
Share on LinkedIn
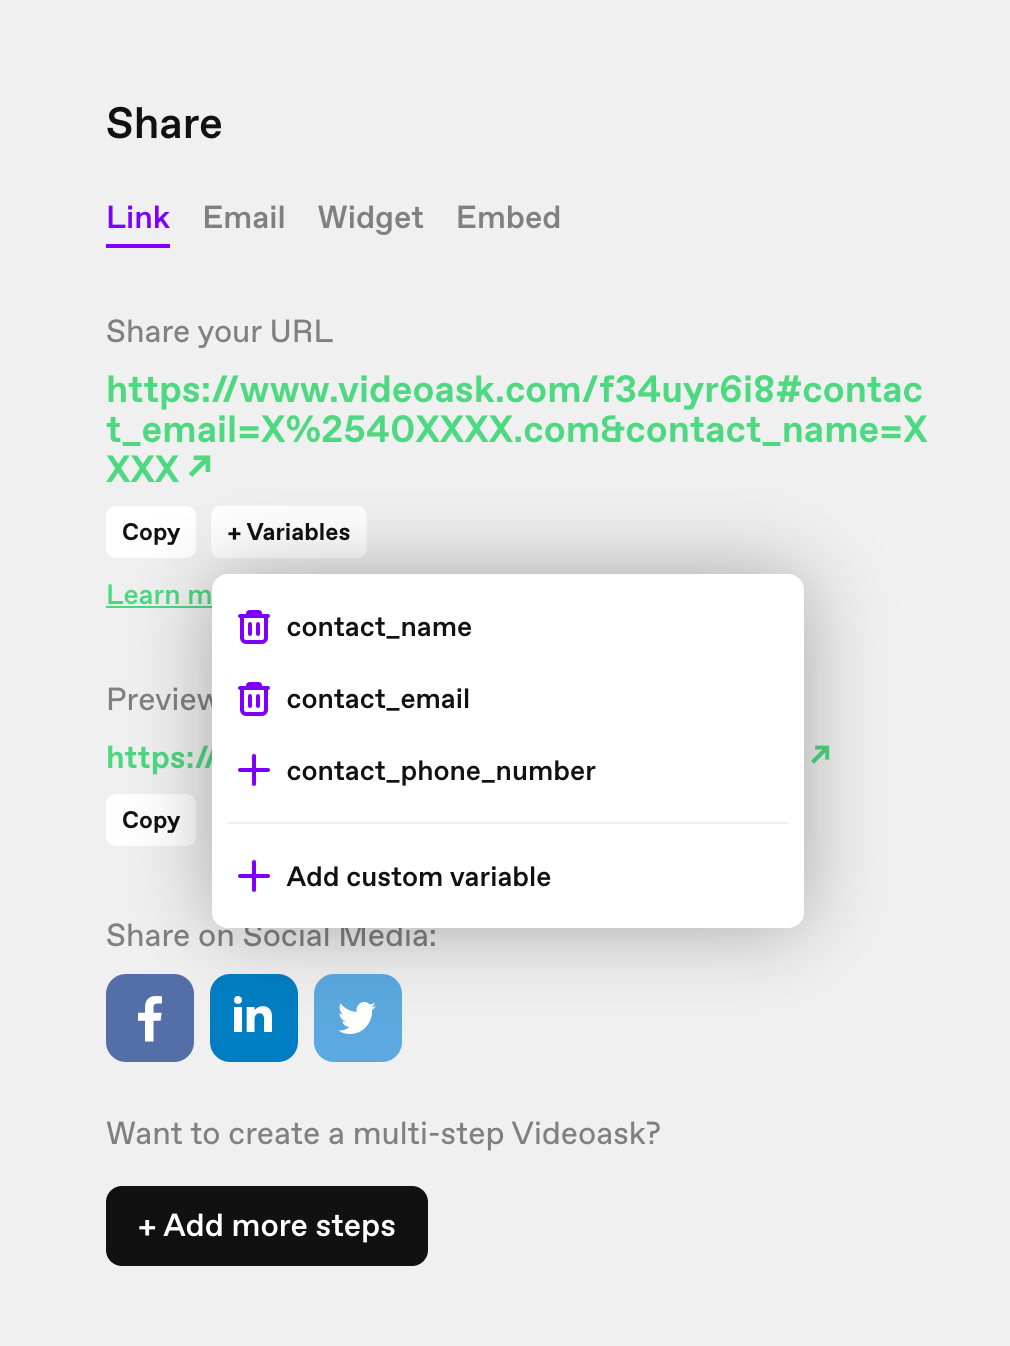(254, 1018)
